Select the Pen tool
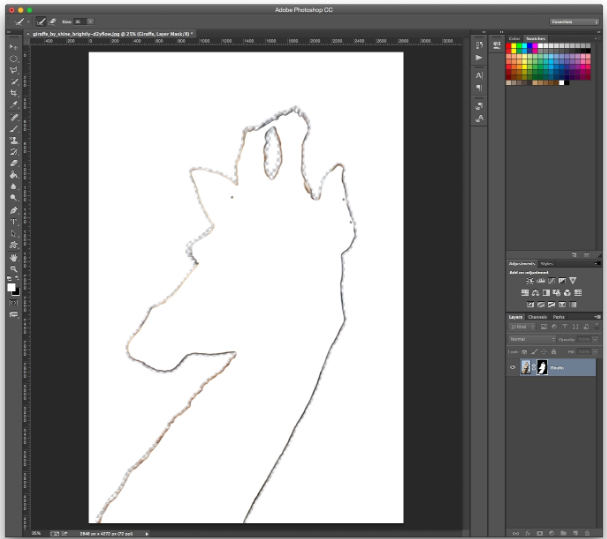Screen dimensions: 607x539 [14, 210]
